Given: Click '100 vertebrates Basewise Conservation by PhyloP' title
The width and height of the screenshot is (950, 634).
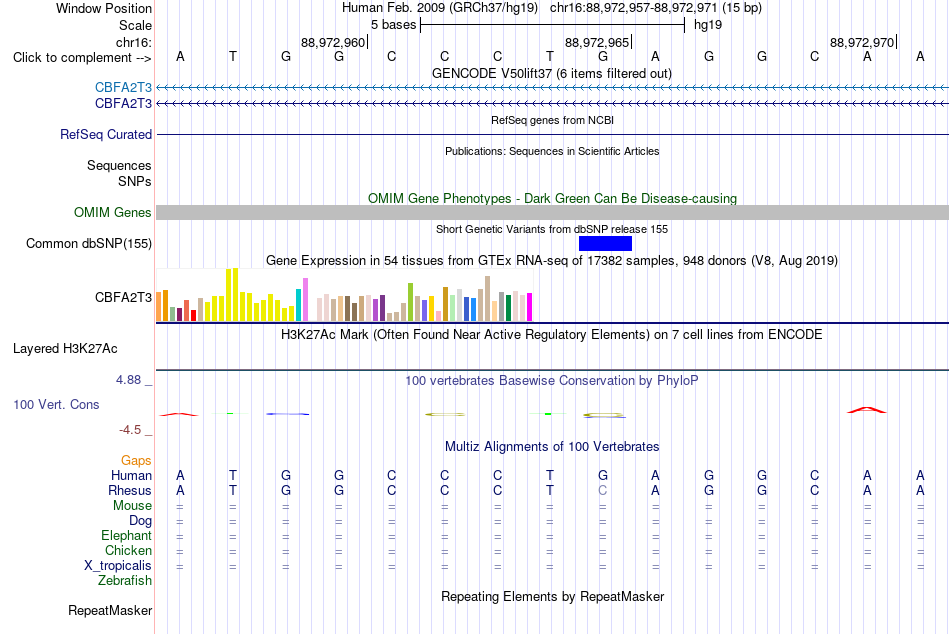Looking at the screenshot, I should (551, 381).
